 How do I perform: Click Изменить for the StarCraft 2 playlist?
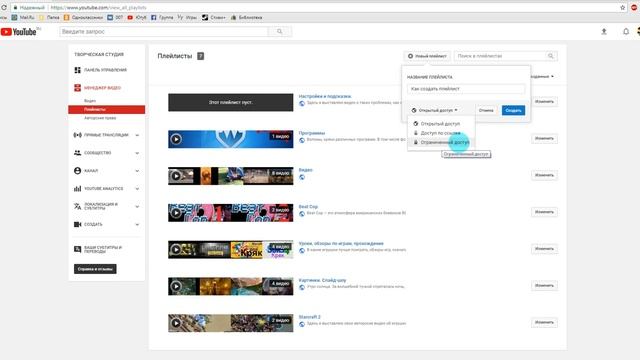[544, 322]
